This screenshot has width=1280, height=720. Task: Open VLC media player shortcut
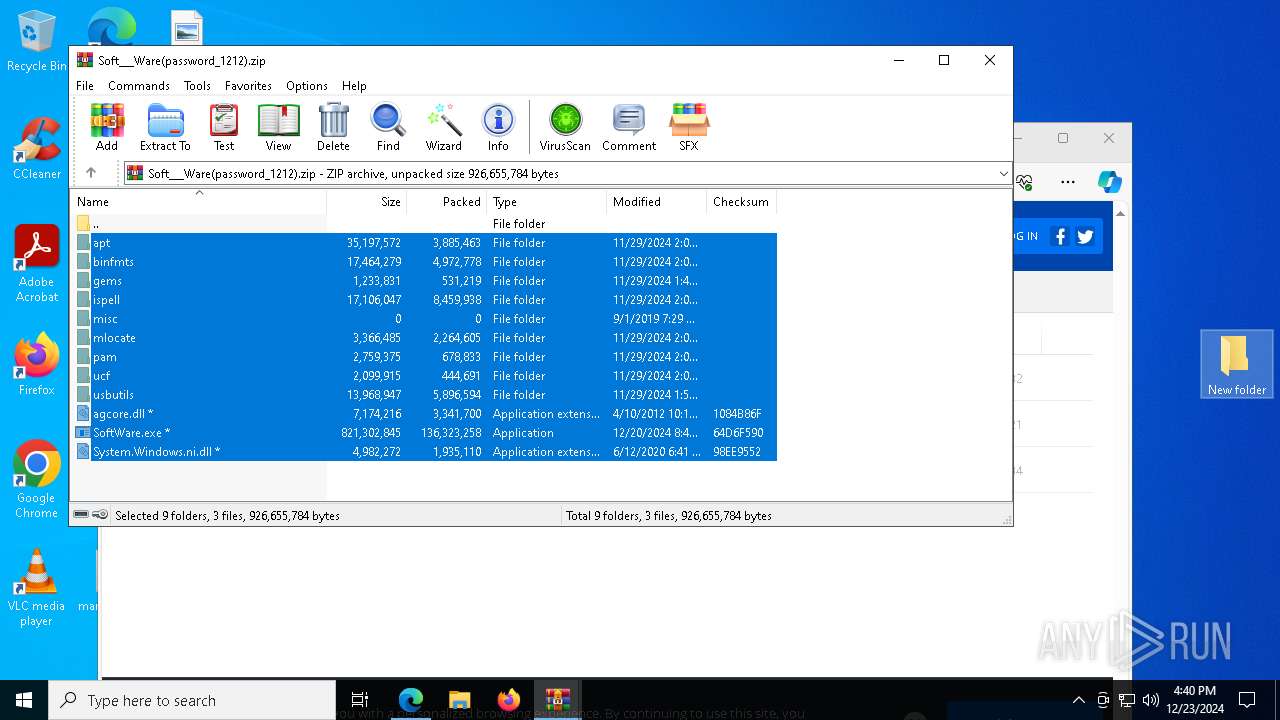[37, 588]
